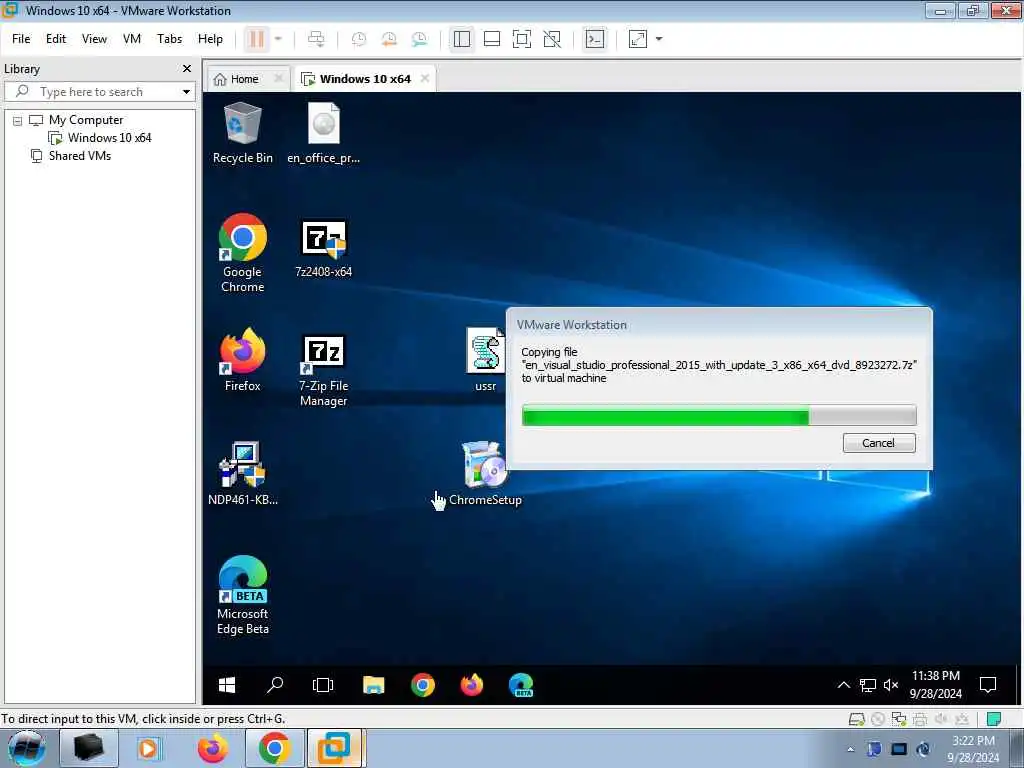Viewport: 1024px width, 768px height.
Task: Open guest clock showing 11:38 PM
Action: coord(936,684)
